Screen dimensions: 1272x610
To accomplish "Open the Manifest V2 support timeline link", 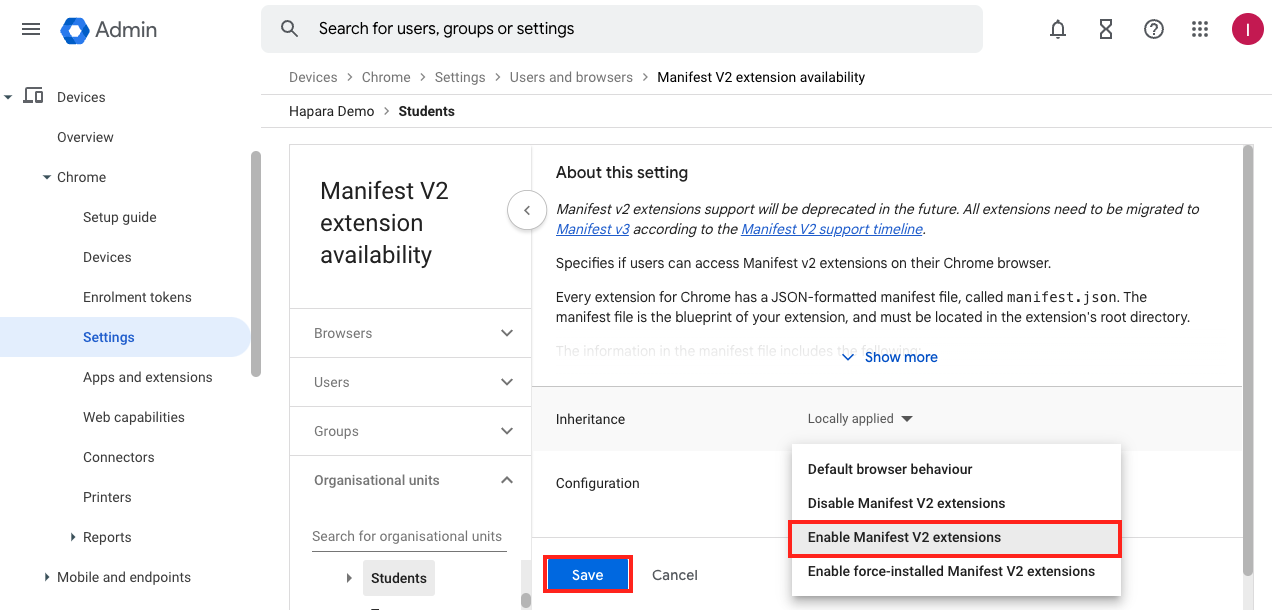I will (832, 229).
